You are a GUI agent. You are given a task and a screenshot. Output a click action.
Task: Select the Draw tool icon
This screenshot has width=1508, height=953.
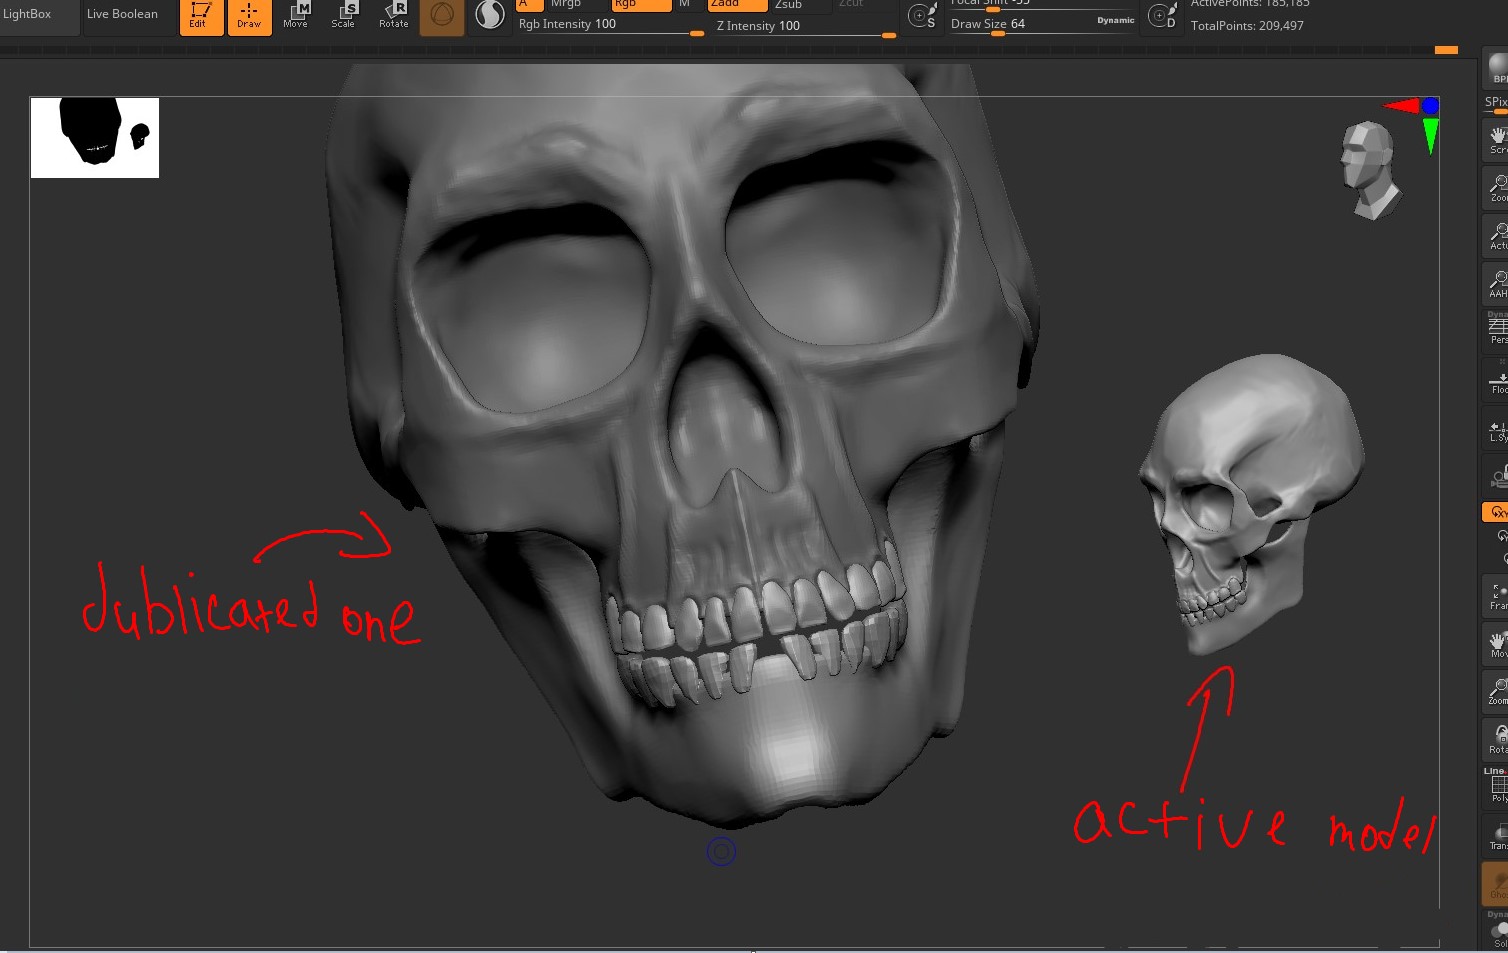pos(249,16)
